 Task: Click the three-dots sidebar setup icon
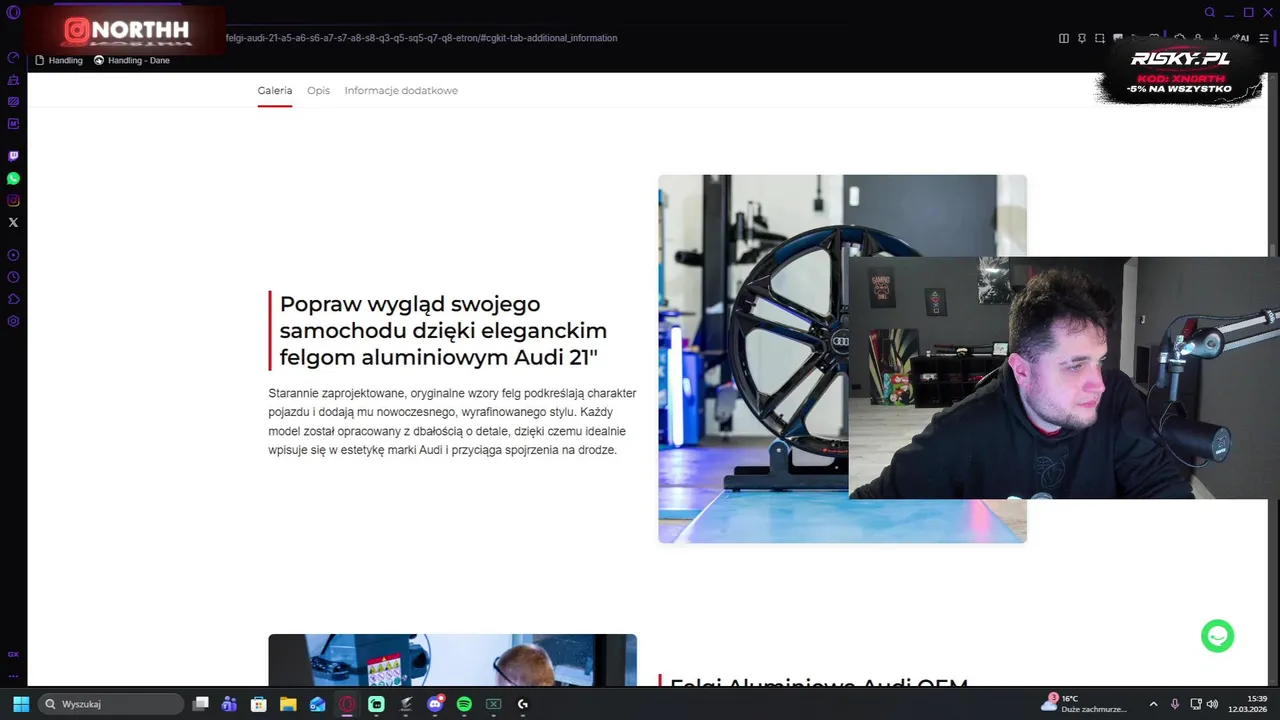pos(13,676)
